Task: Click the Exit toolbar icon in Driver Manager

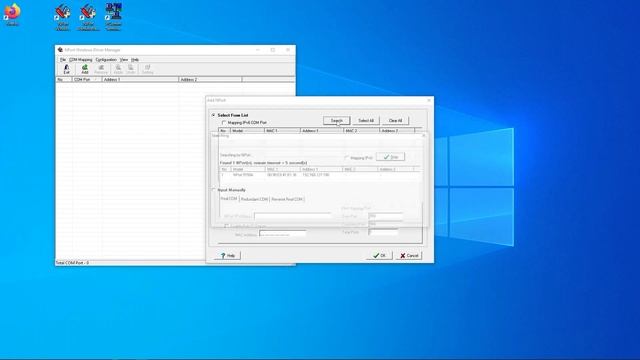Action: [x=67, y=69]
